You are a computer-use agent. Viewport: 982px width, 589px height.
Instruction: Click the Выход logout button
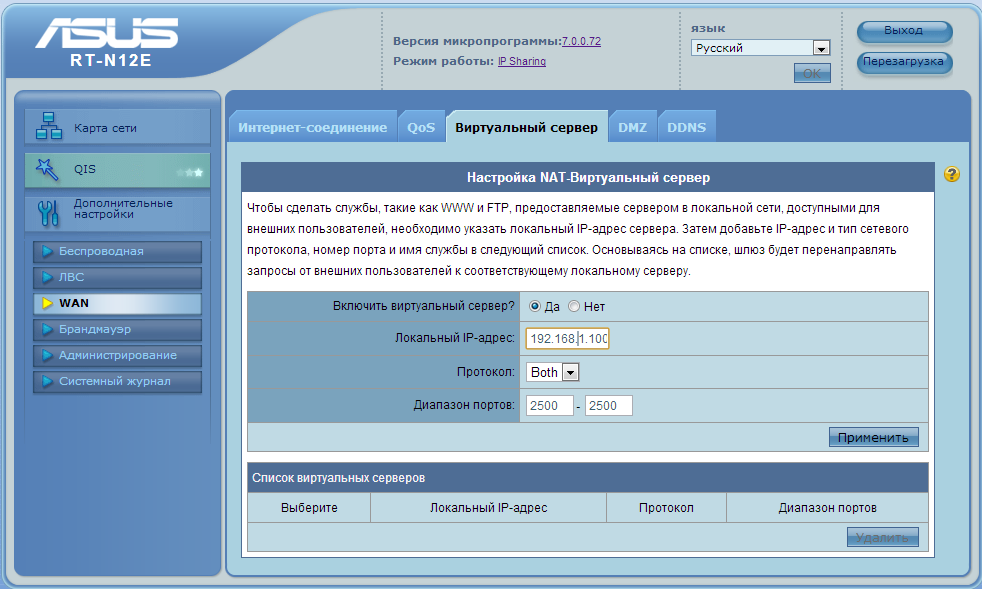(x=903, y=31)
